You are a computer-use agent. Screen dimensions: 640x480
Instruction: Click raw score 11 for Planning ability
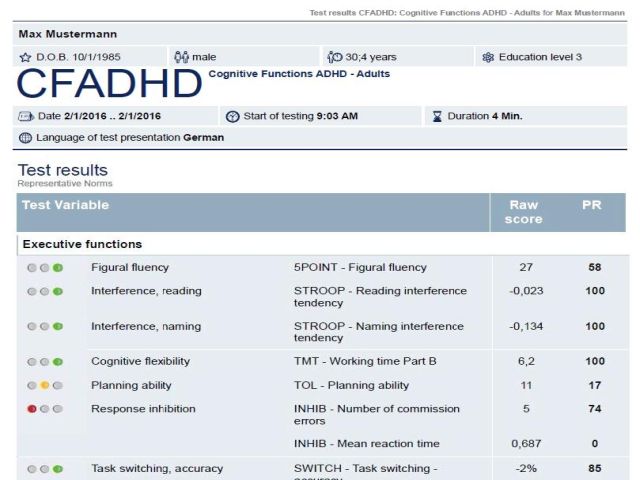[526, 385]
